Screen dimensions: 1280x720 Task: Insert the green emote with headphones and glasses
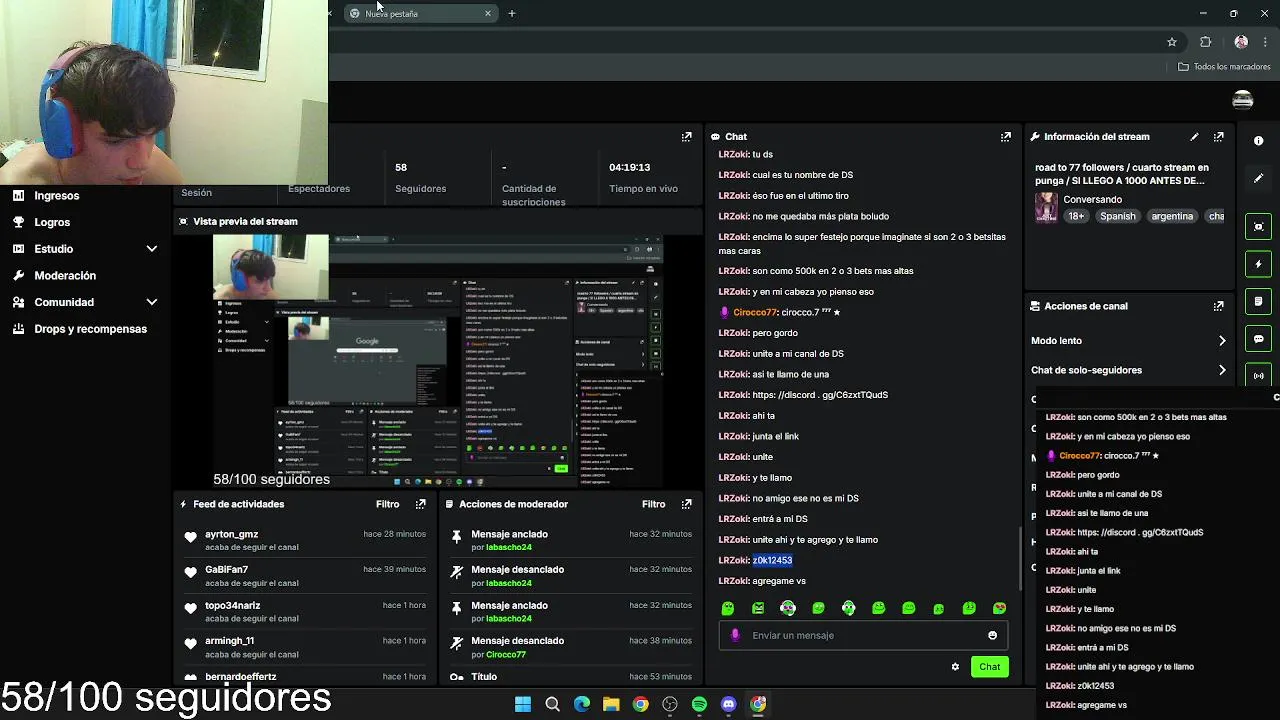click(788, 608)
